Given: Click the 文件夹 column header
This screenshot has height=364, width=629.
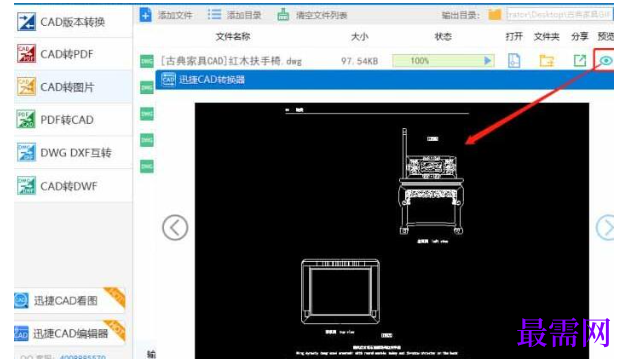Looking at the screenshot, I should pyautogui.click(x=546, y=37).
